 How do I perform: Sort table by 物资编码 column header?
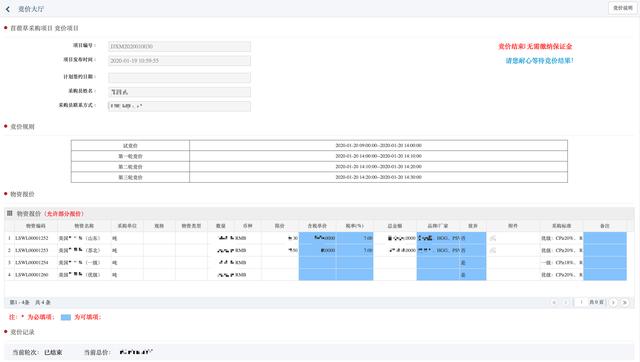pyautogui.click(x=36, y=226)
